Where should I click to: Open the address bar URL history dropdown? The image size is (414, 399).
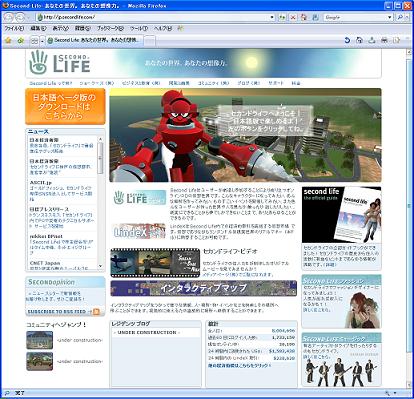click(272, 17)
